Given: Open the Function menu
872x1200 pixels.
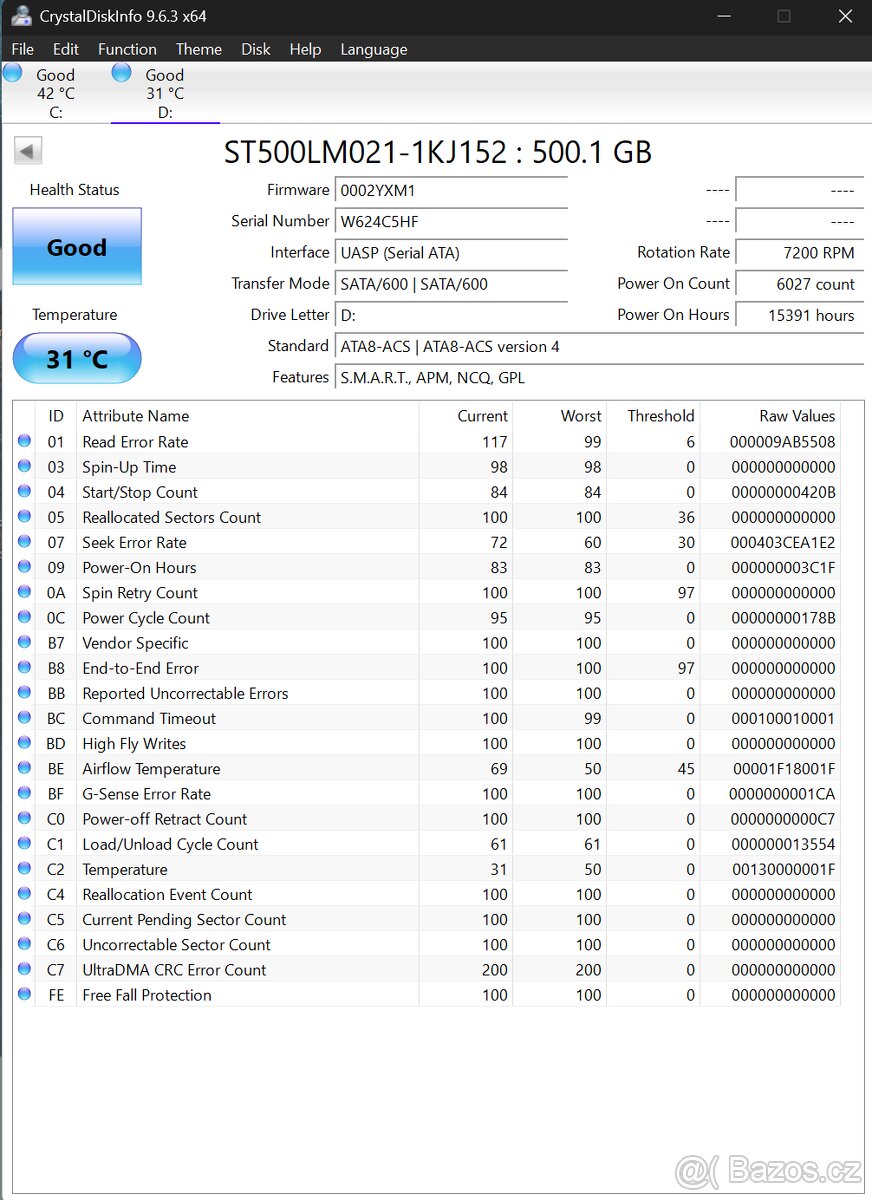Looking at the screenshot, I should point(127,49).
